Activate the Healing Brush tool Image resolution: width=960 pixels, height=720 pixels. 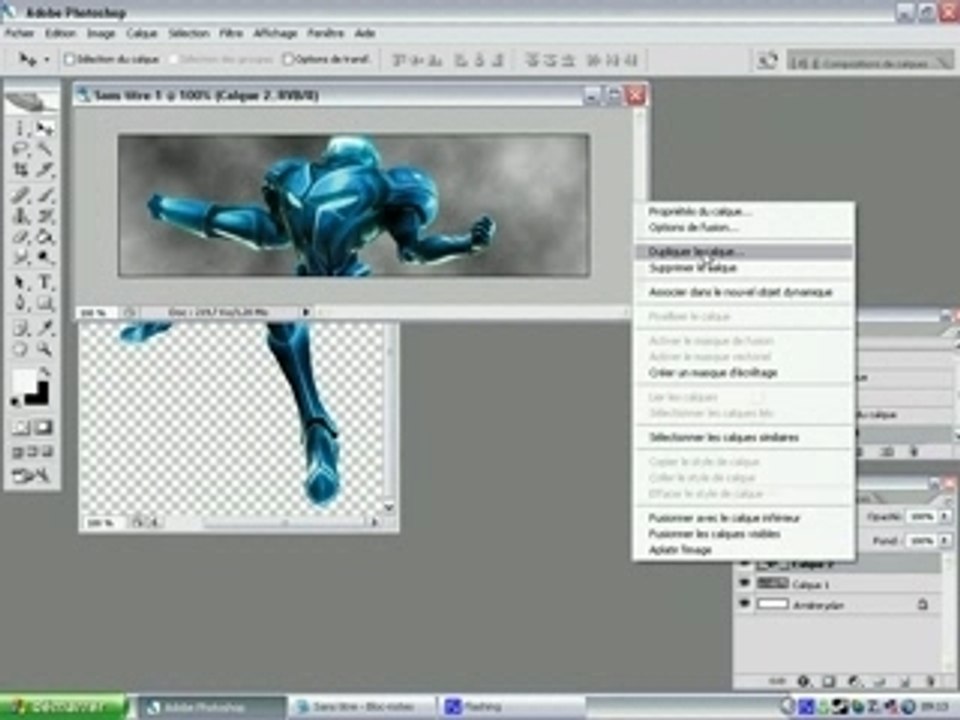coord(21,195)
